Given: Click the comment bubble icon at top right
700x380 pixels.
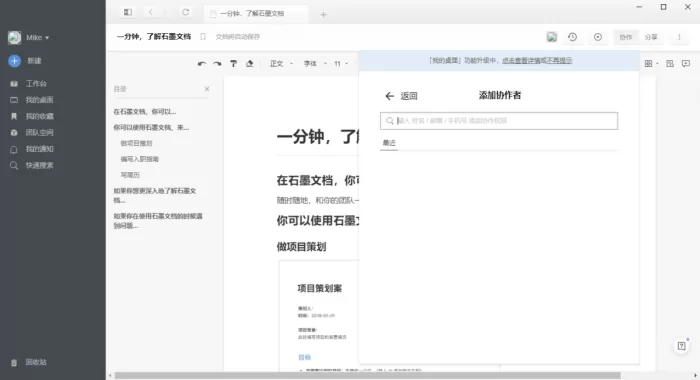Looking at the screenshot, I should 686,64.
